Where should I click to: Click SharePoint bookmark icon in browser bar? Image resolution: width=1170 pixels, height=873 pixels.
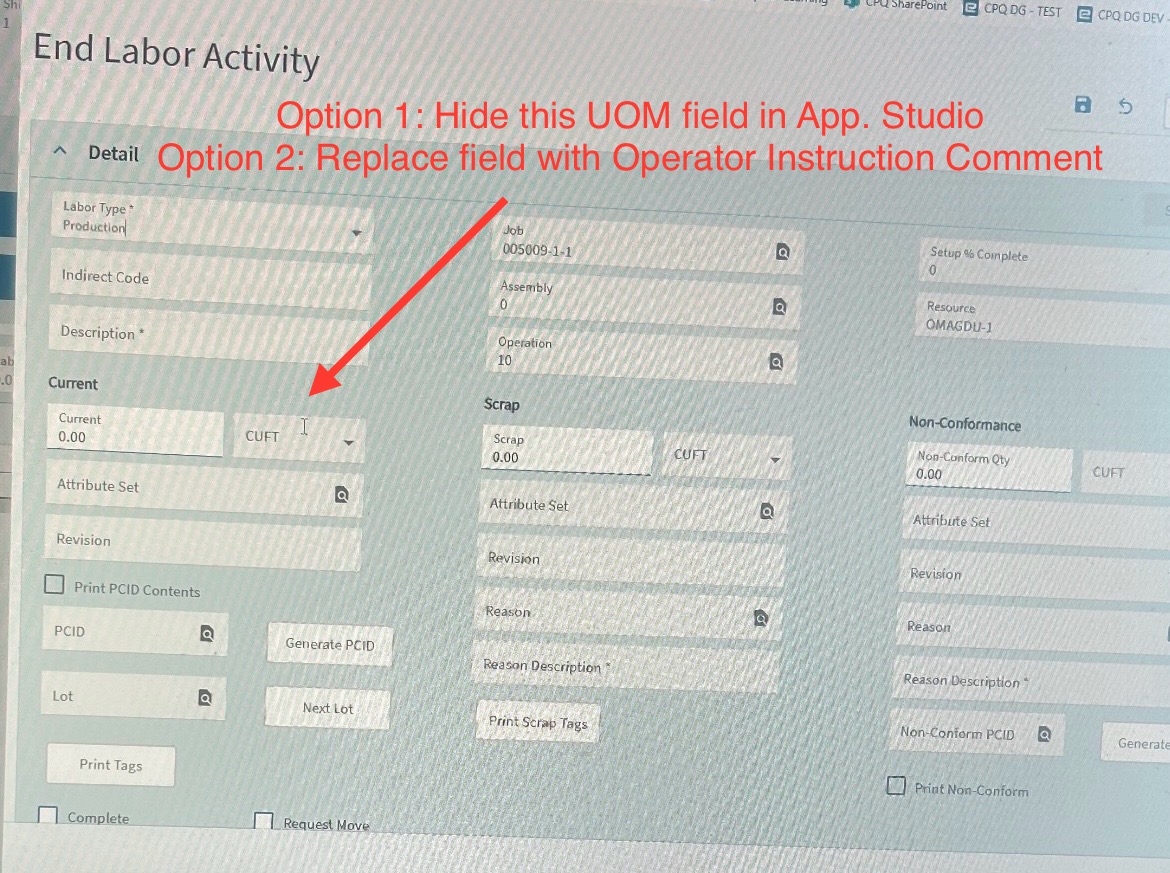coord(851,4)
